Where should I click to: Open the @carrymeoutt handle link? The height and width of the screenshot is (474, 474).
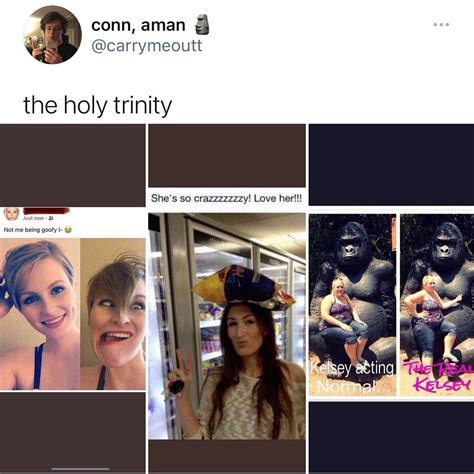(147, 46)
